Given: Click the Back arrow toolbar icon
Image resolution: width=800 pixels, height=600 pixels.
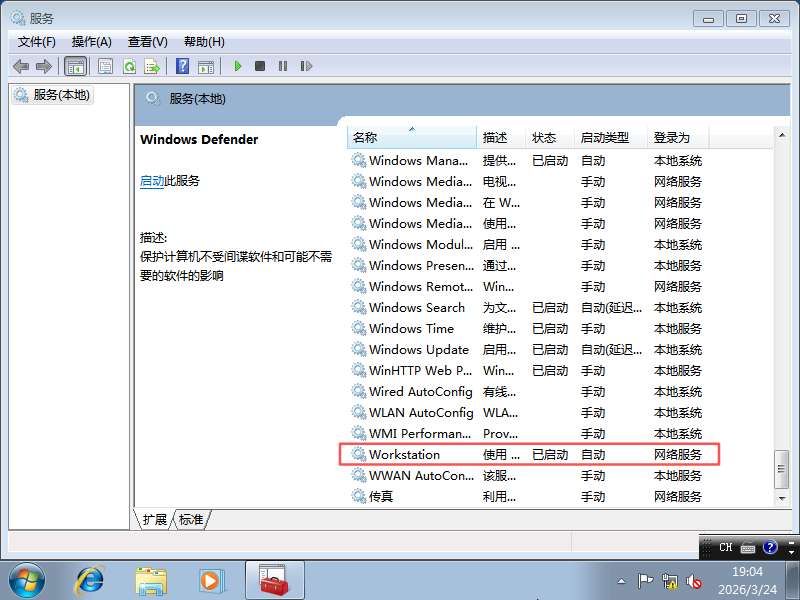Looking at the screenshot, I should tap(21, 66).
